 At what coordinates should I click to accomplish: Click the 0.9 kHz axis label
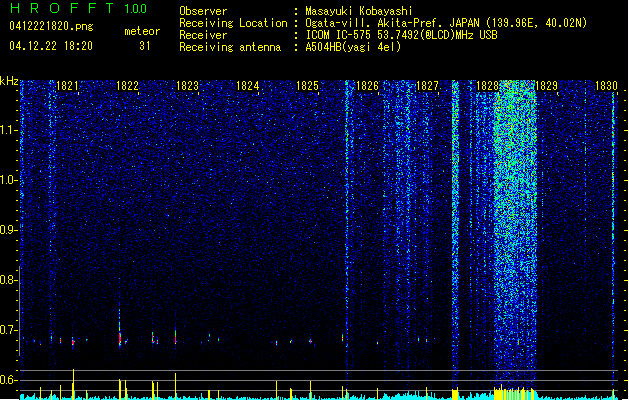pos(9,230)
